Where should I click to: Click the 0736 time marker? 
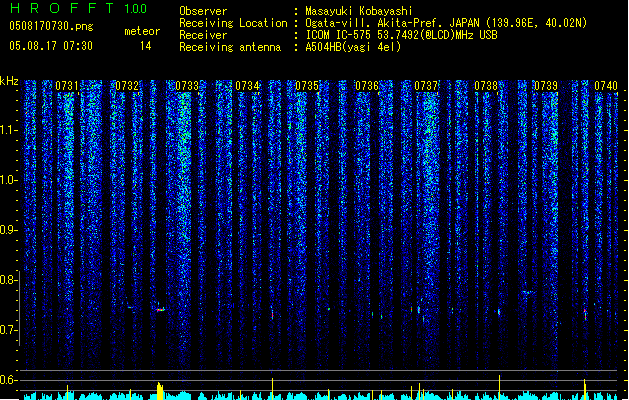tap(367, 86)
